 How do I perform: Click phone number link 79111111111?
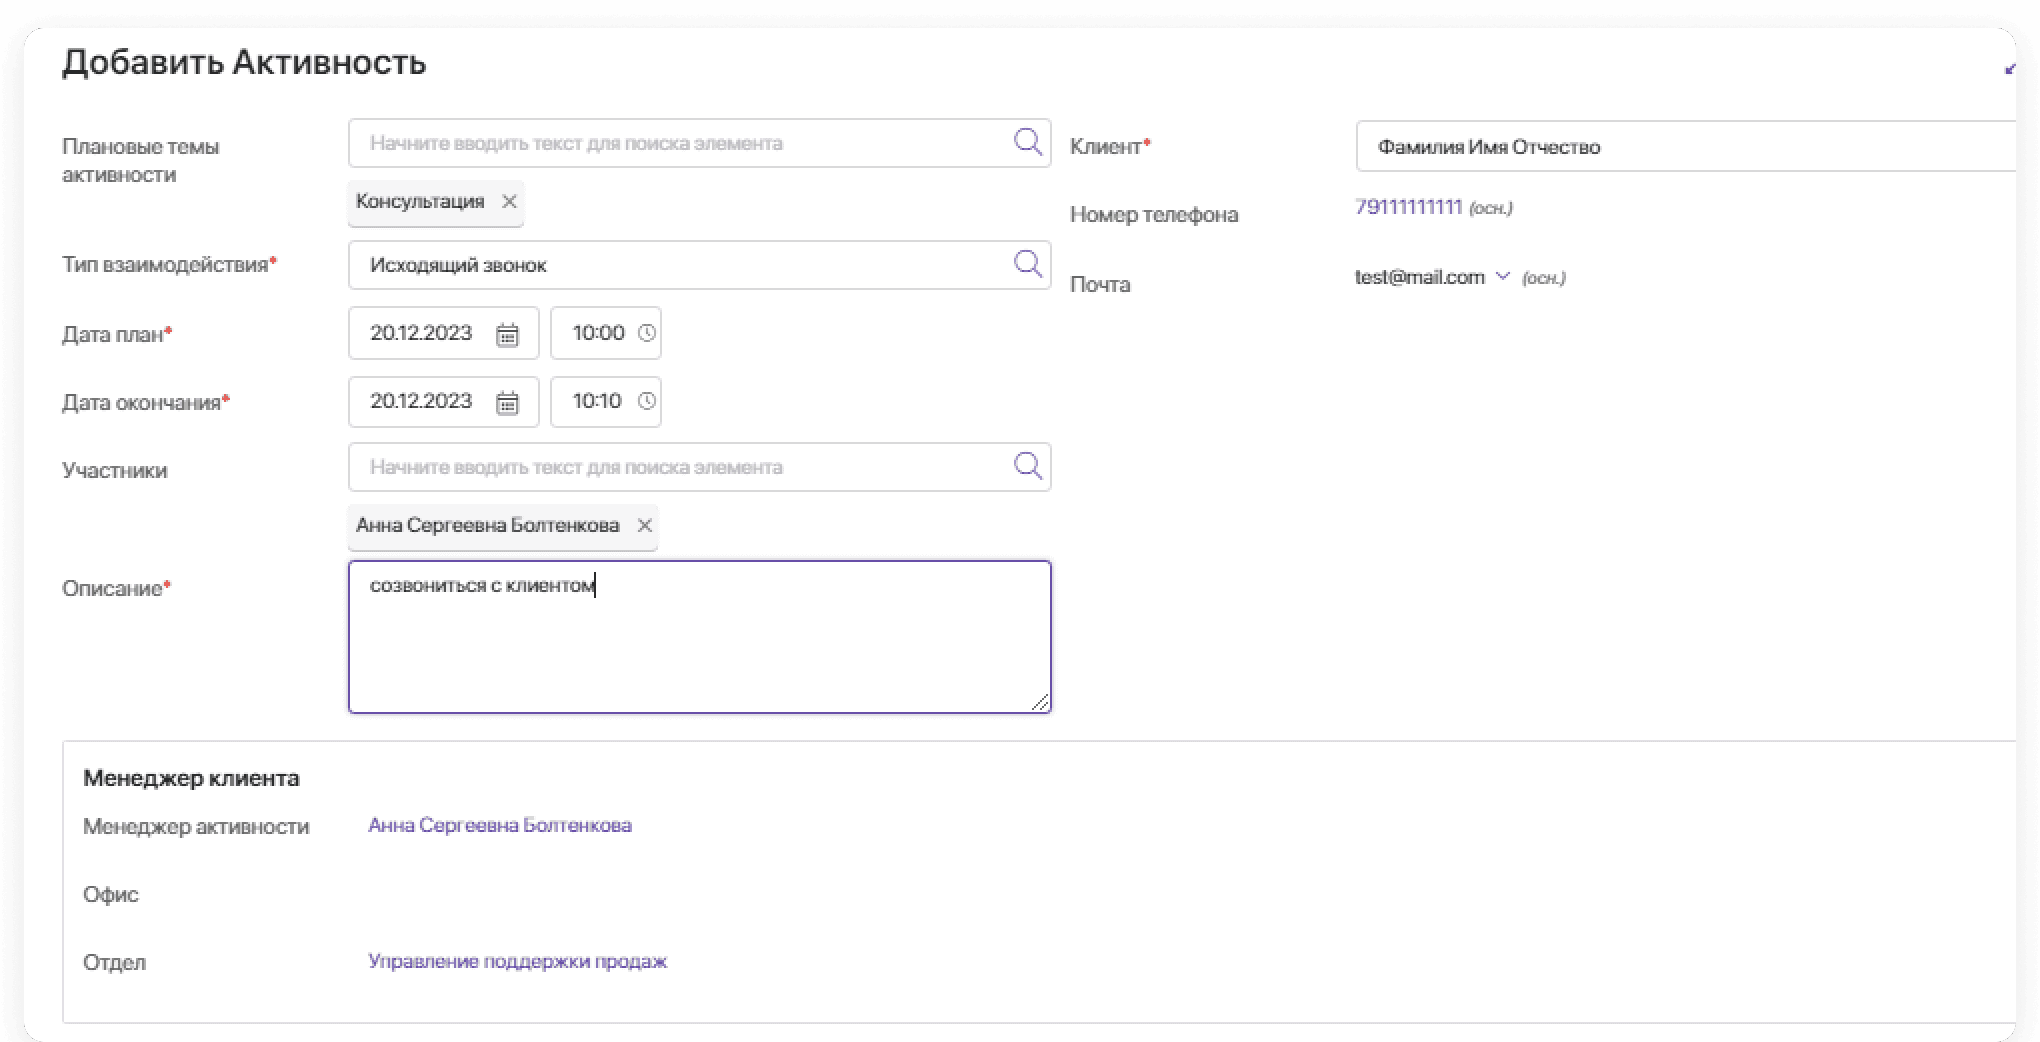(1408, 207)
